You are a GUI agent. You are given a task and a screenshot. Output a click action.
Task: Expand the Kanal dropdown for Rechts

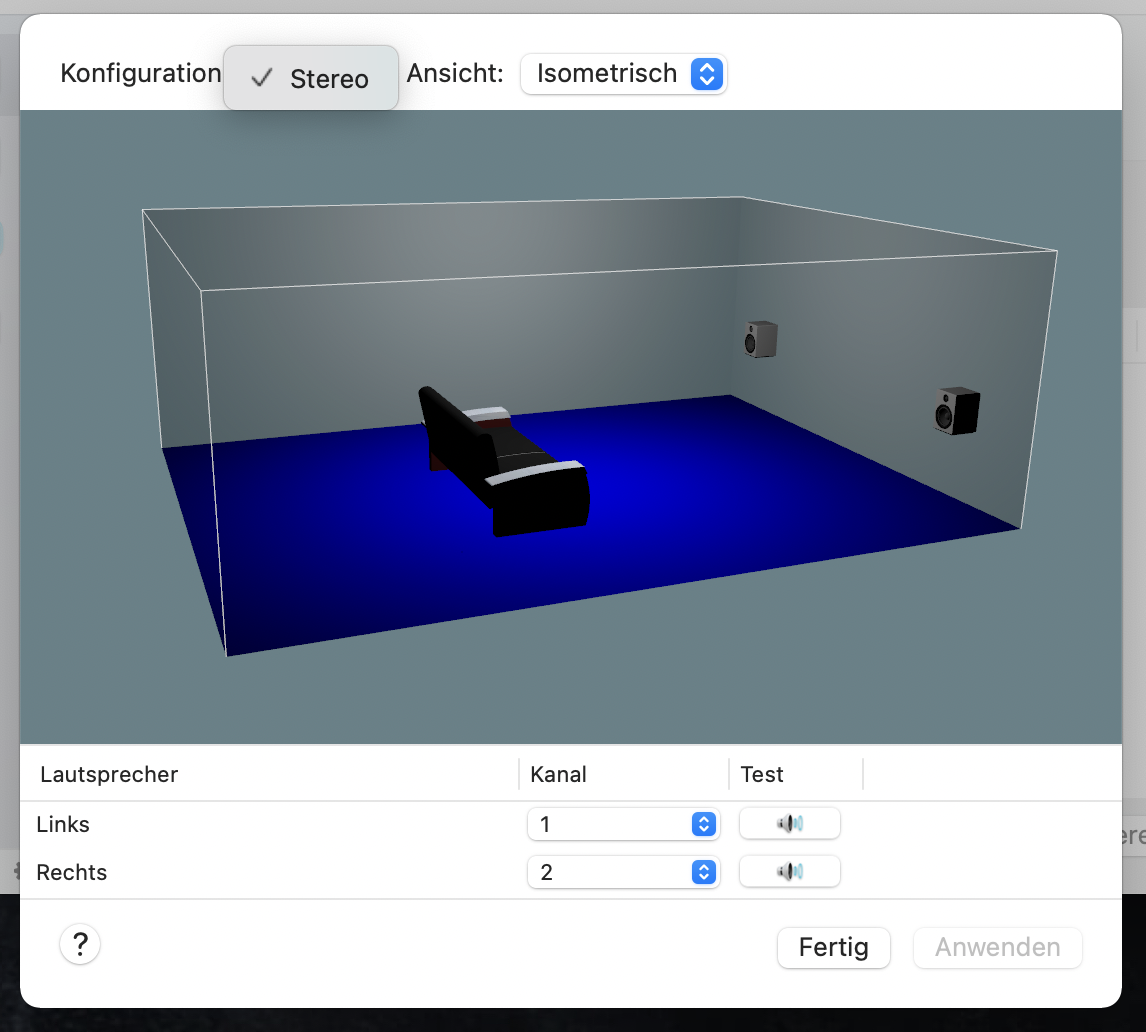[623, 872]
